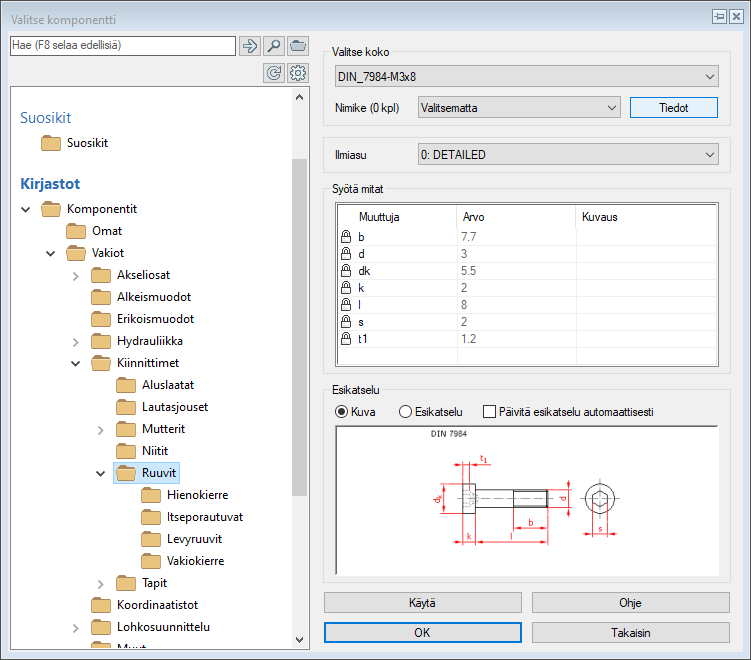
Task: Click the arrow icon next to search field
Action: [250, 46]
